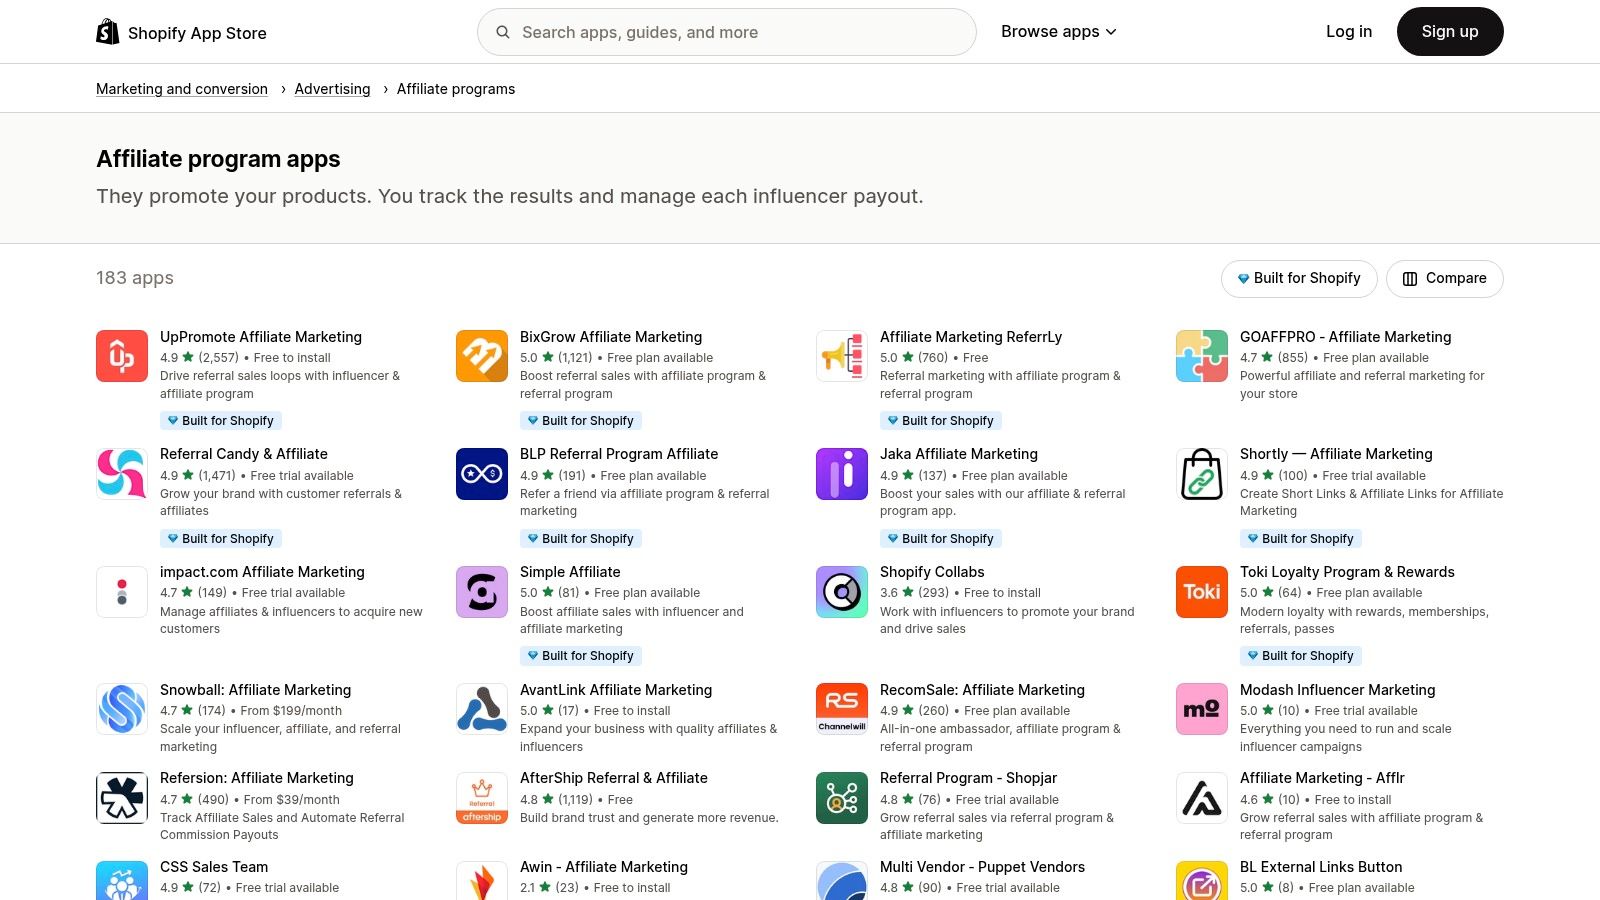Click the Modash Influencer Marketing app icon

coord(1201,709)
